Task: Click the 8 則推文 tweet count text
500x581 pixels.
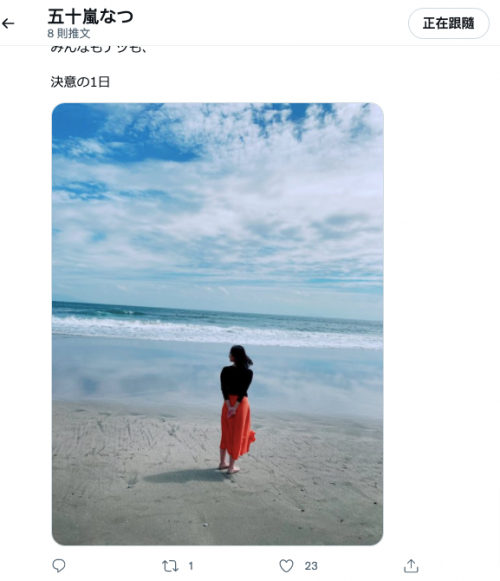Action: coord(69,33)
